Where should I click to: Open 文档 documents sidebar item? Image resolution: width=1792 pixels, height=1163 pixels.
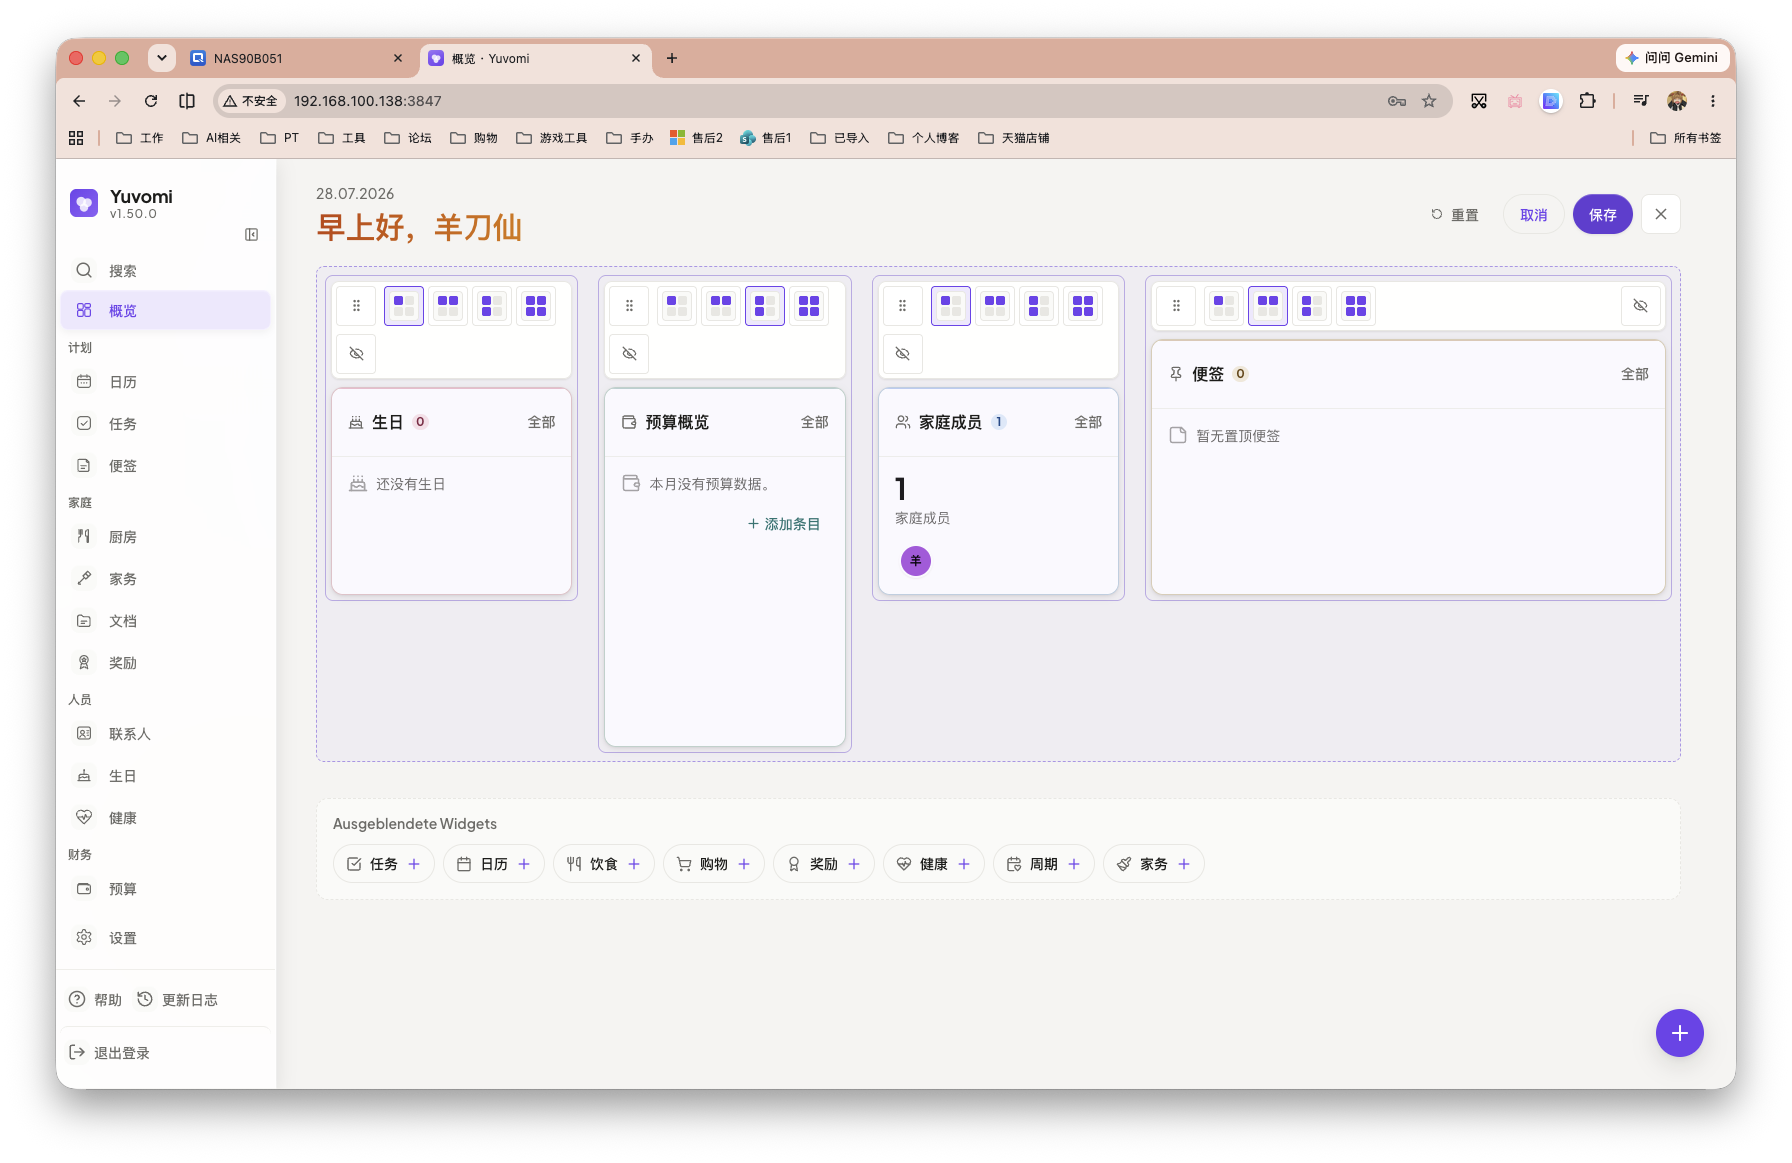[x=166, y=621]
